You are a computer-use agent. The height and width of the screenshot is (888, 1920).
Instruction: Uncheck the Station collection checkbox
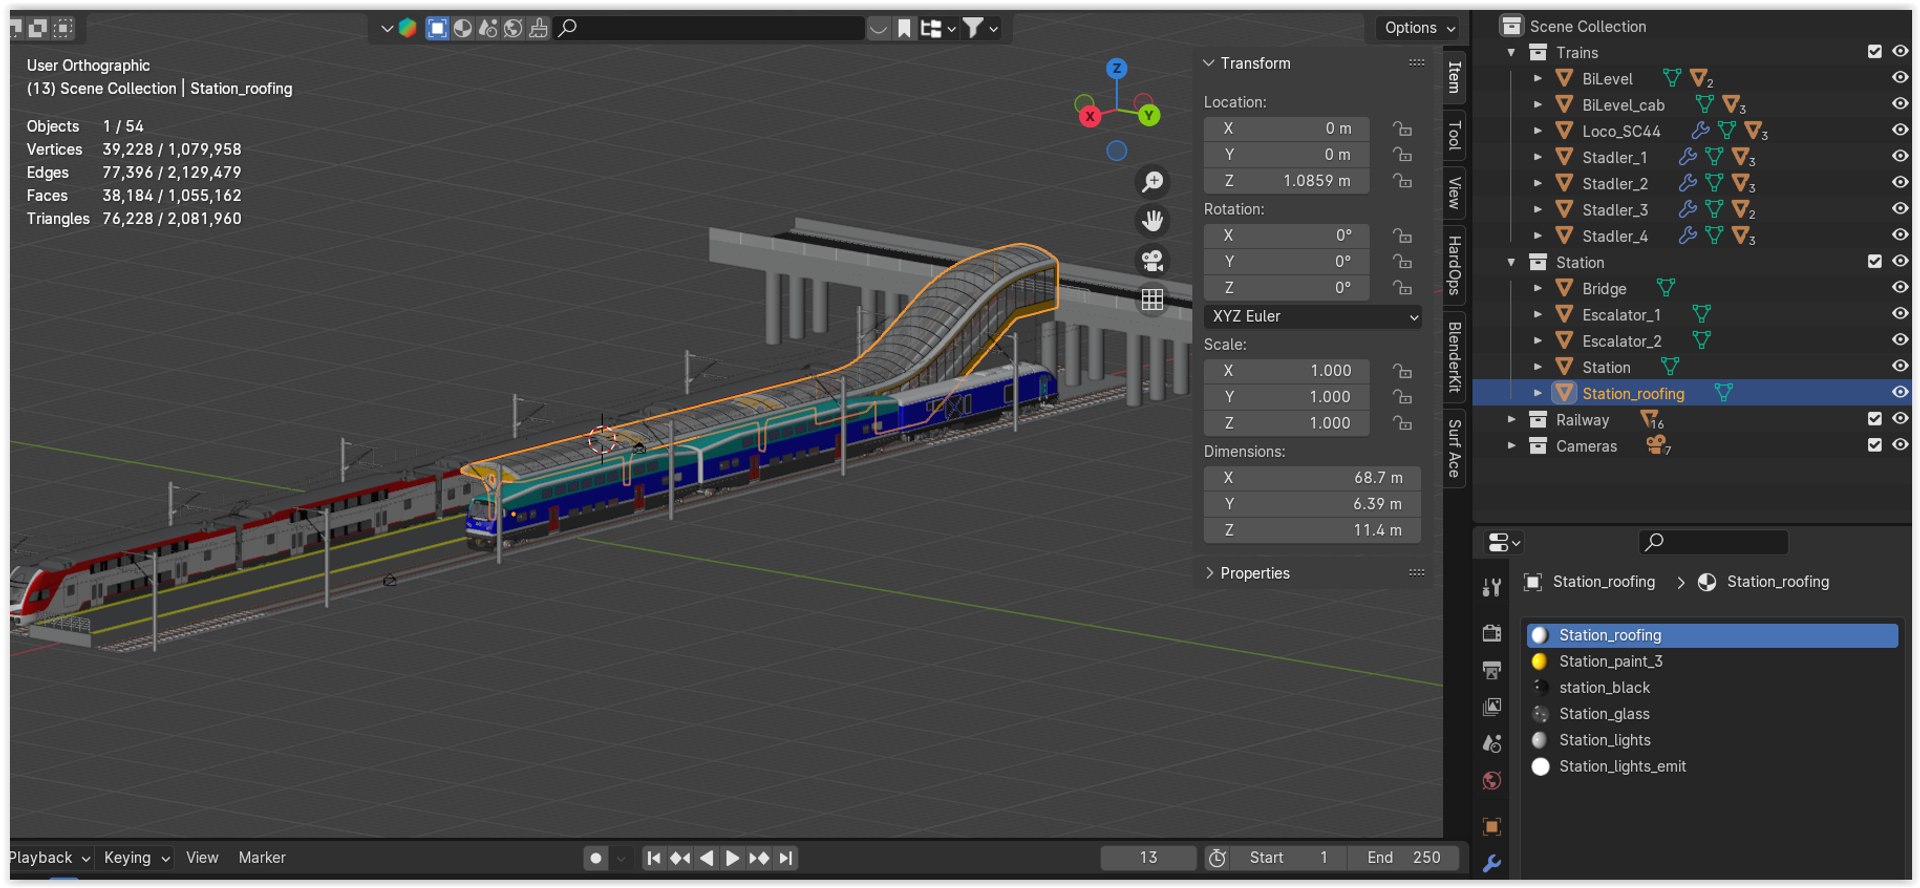coord(1875,261)
